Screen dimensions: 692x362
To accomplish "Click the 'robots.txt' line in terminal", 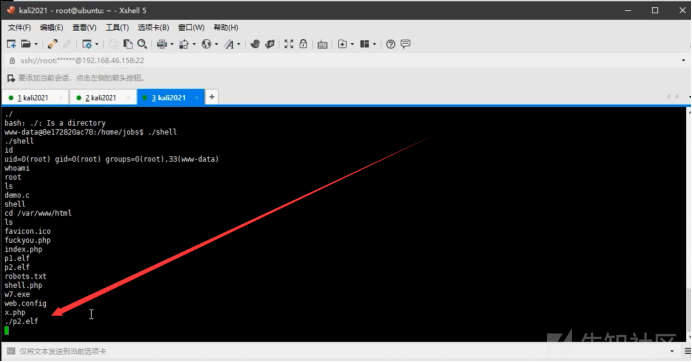I will (x=26, y=276).
